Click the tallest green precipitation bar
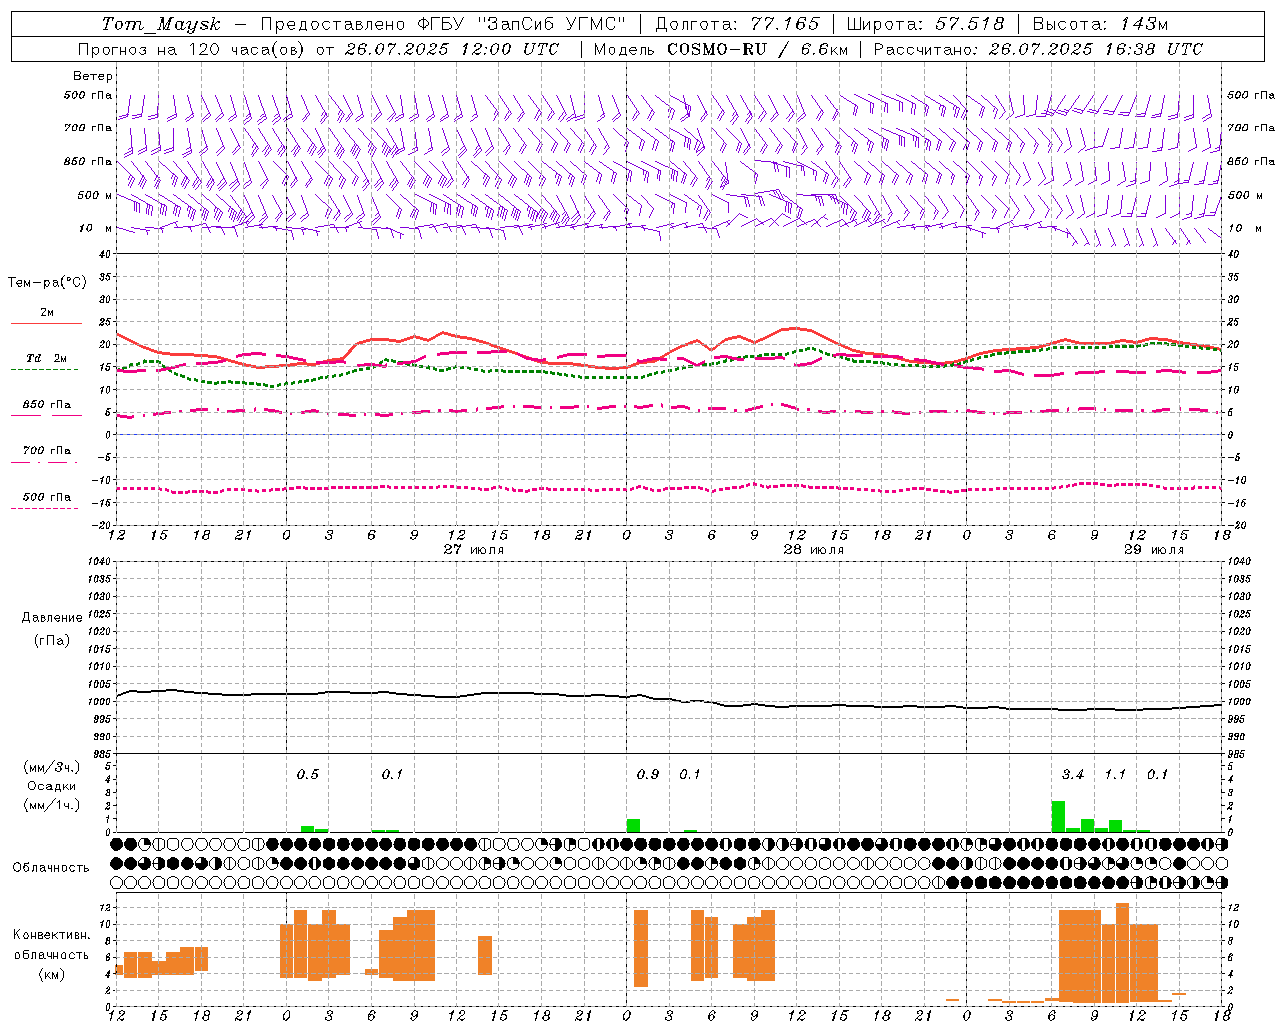This screenshot has width=1280, height=1024. tap(1058, 816)
